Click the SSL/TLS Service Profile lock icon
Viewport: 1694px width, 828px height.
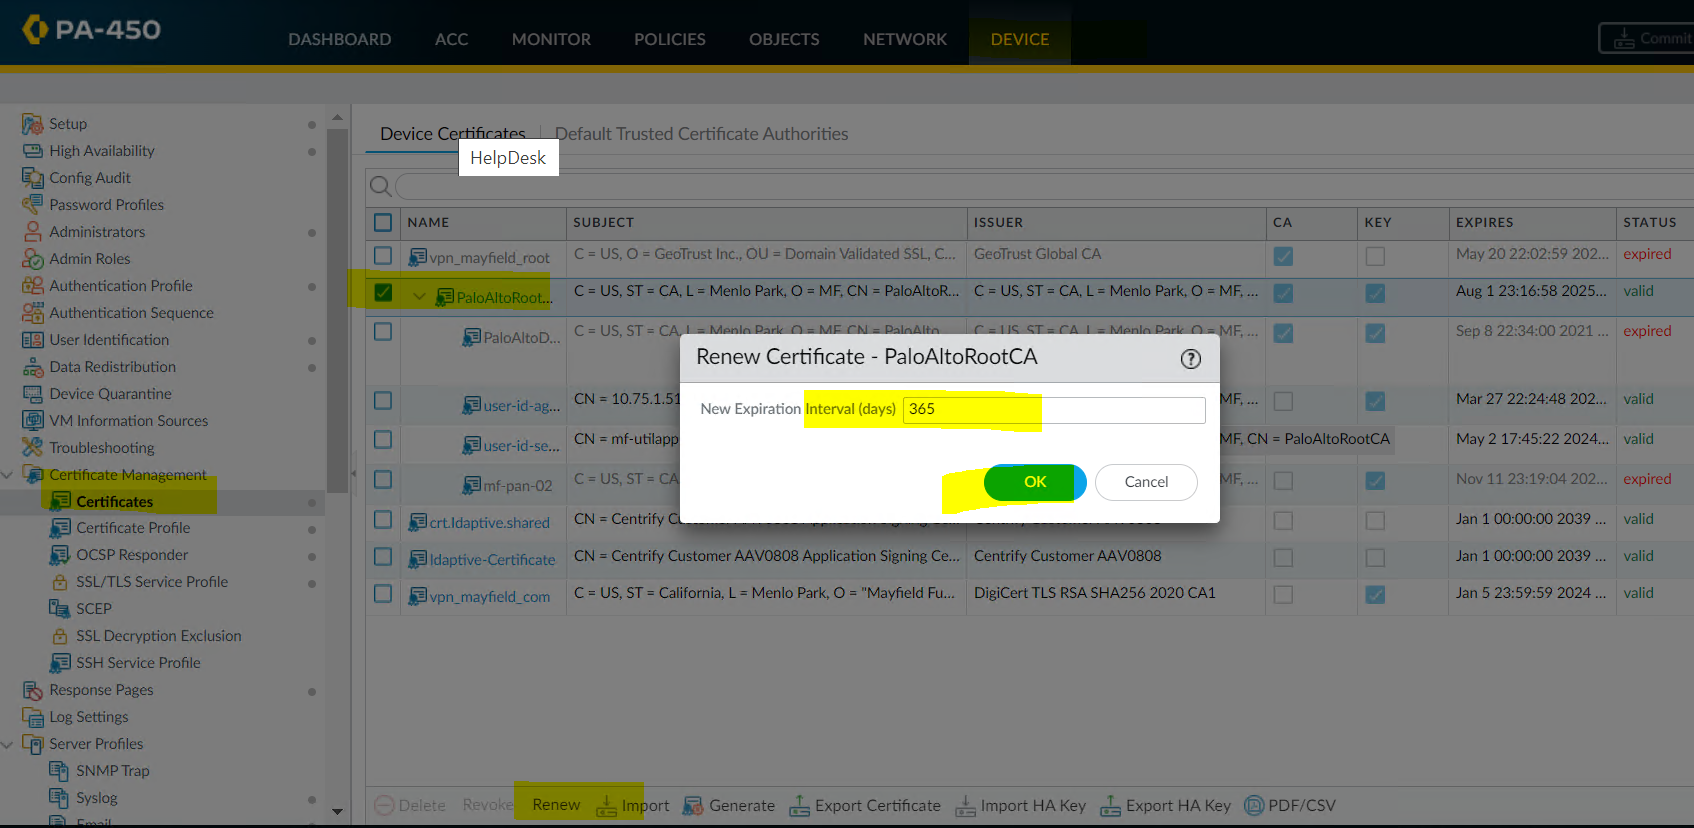click(x=59, y=582)
